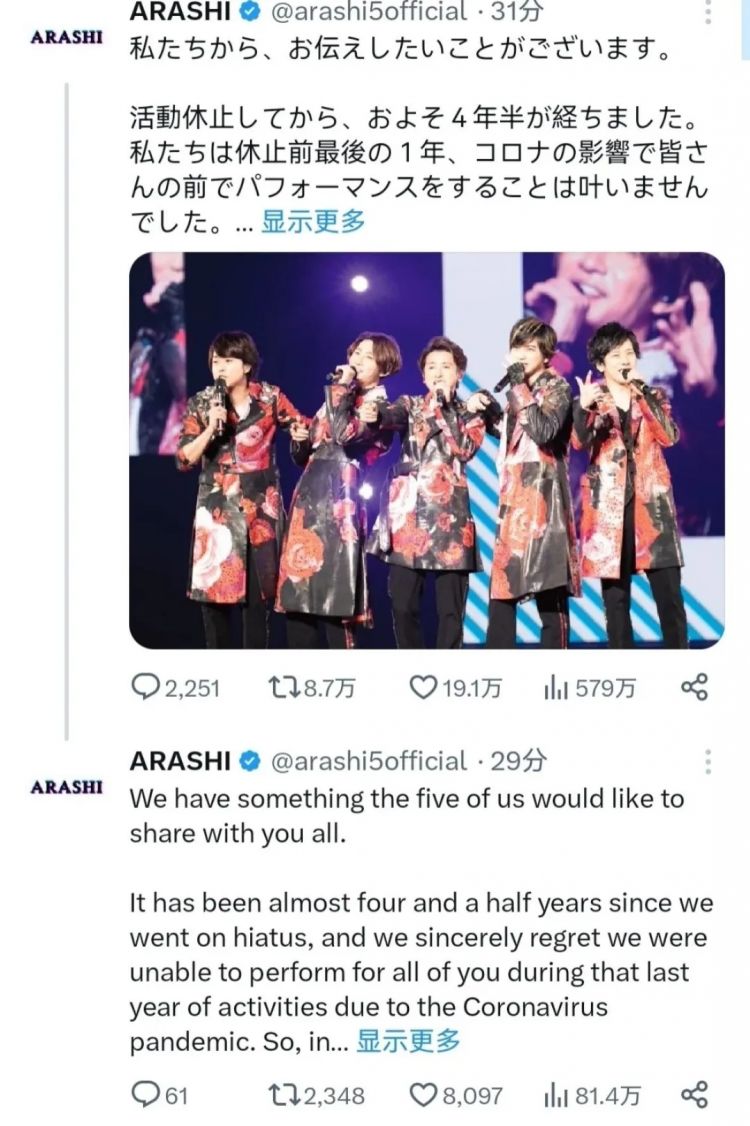The height and width of the screenshot is (1126, 750).
Task: Open the concert photo of five performers
Action: coord(427,449)
